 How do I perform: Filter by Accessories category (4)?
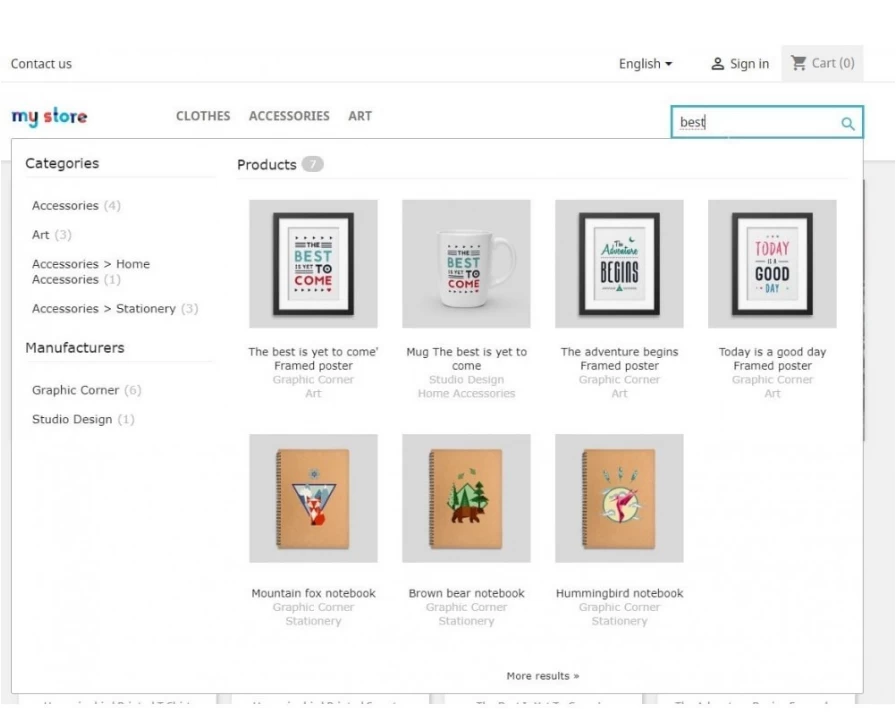[x=76, y=206]
